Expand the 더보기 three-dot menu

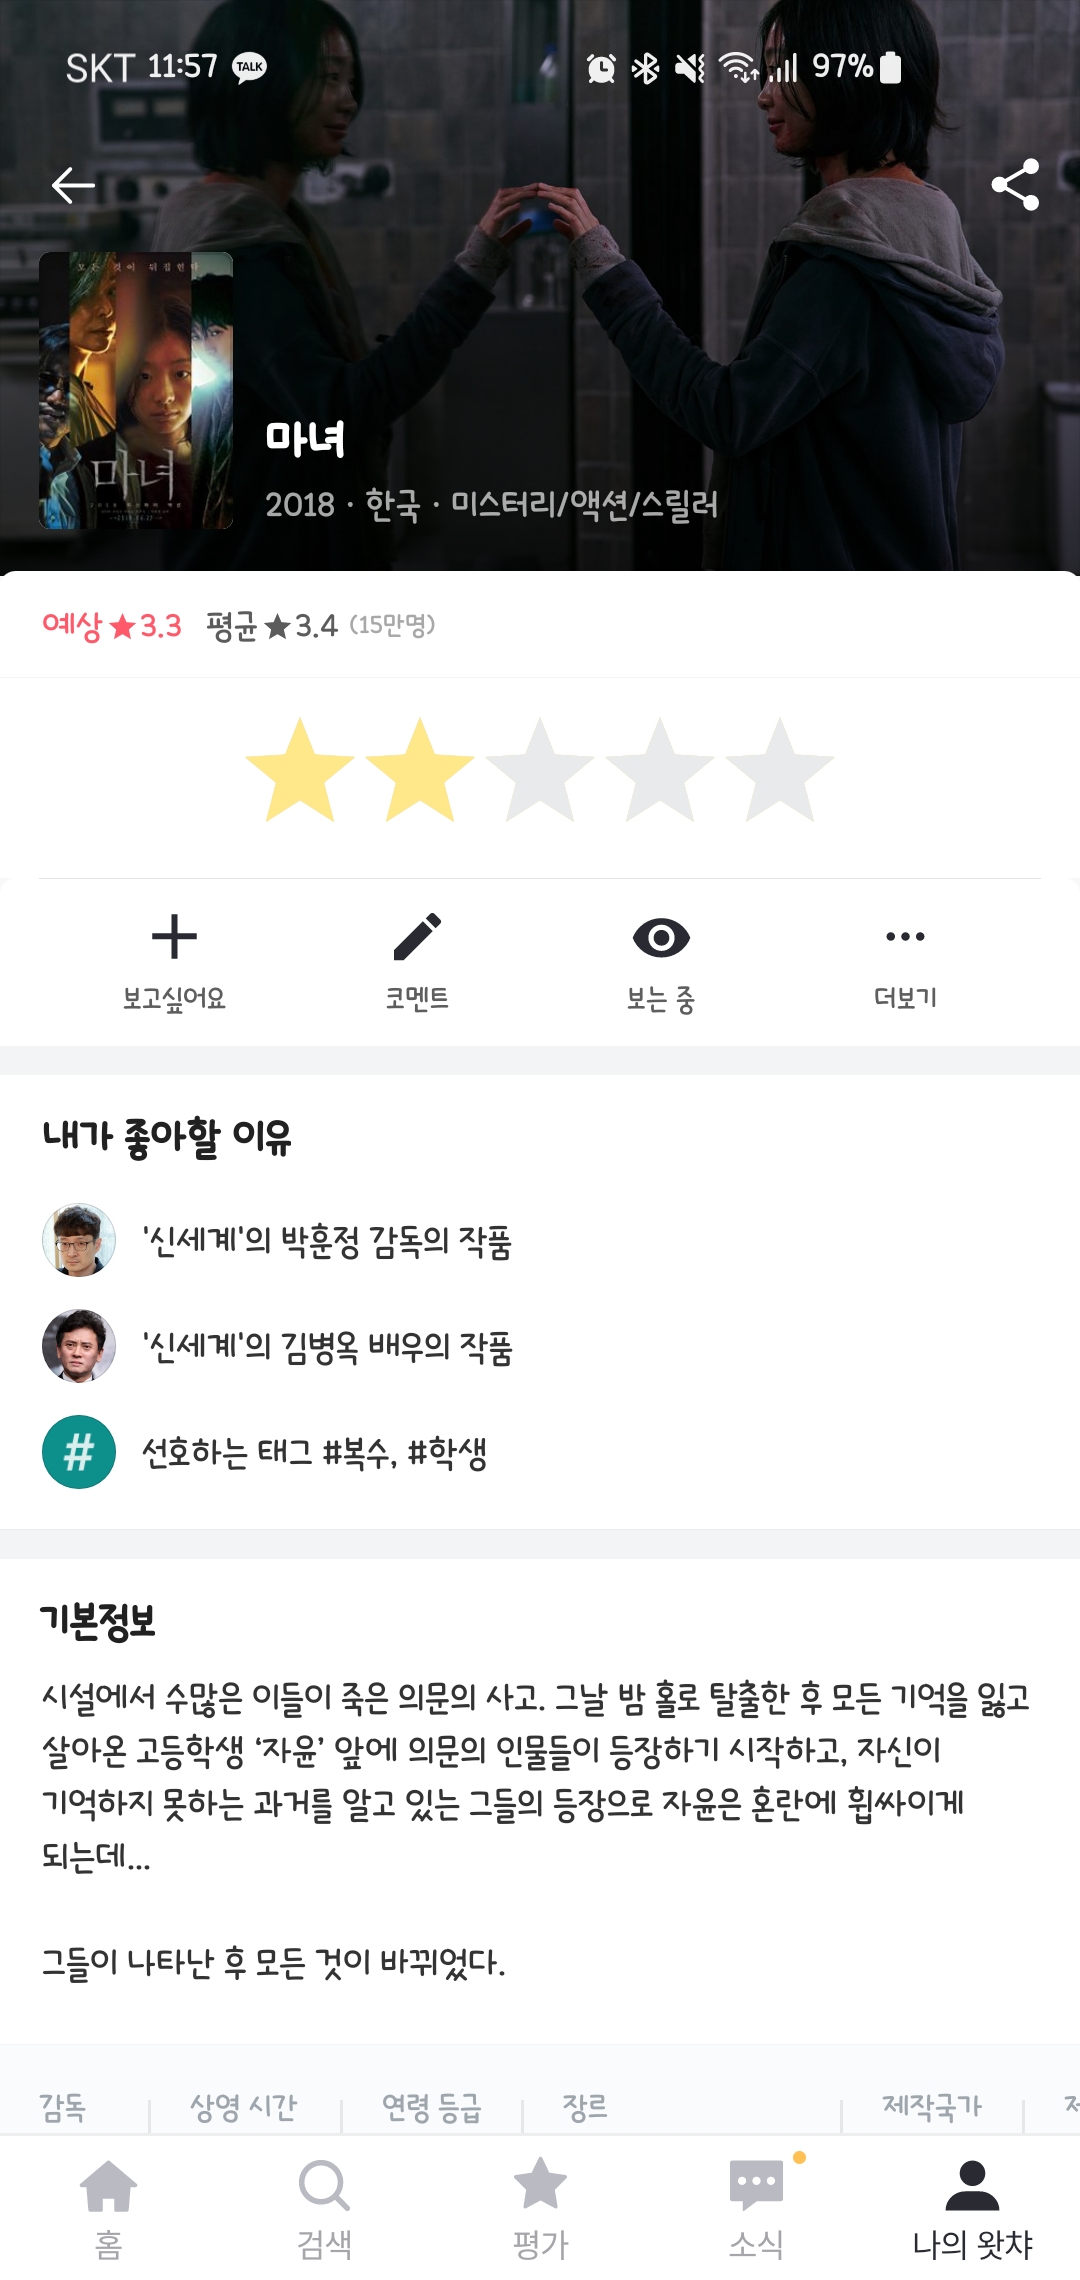pos(905,937)
